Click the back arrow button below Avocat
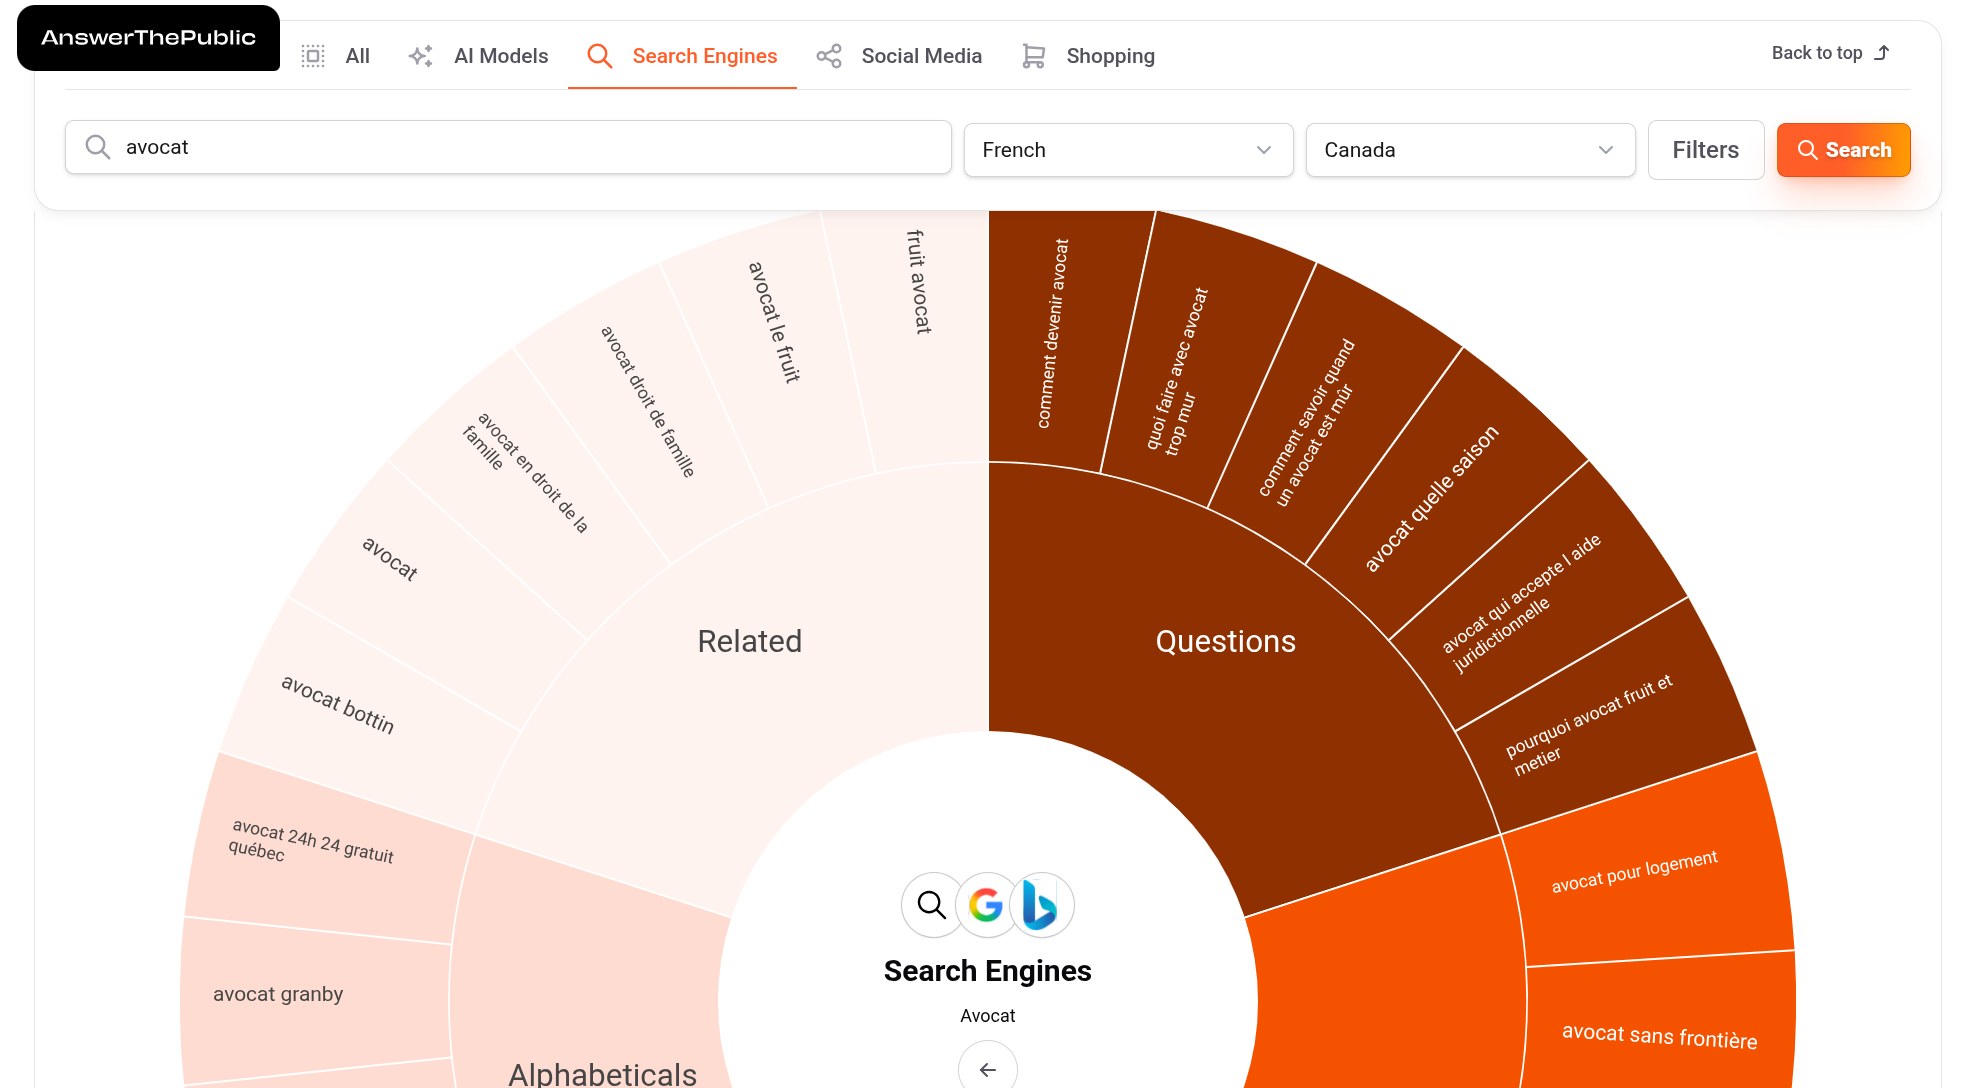 tap(988, 1068)
